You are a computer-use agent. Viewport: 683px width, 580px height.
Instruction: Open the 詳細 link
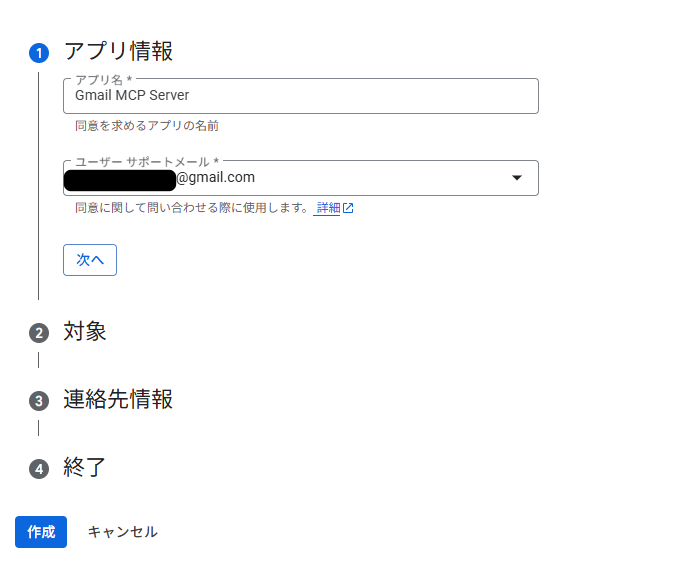pos(328,208)
